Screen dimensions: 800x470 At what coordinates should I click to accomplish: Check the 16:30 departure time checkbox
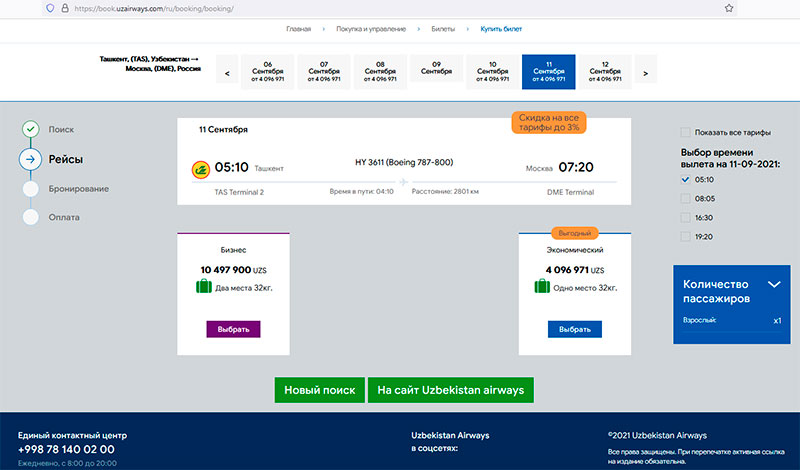pyautogui.click(x=685, y=217)
